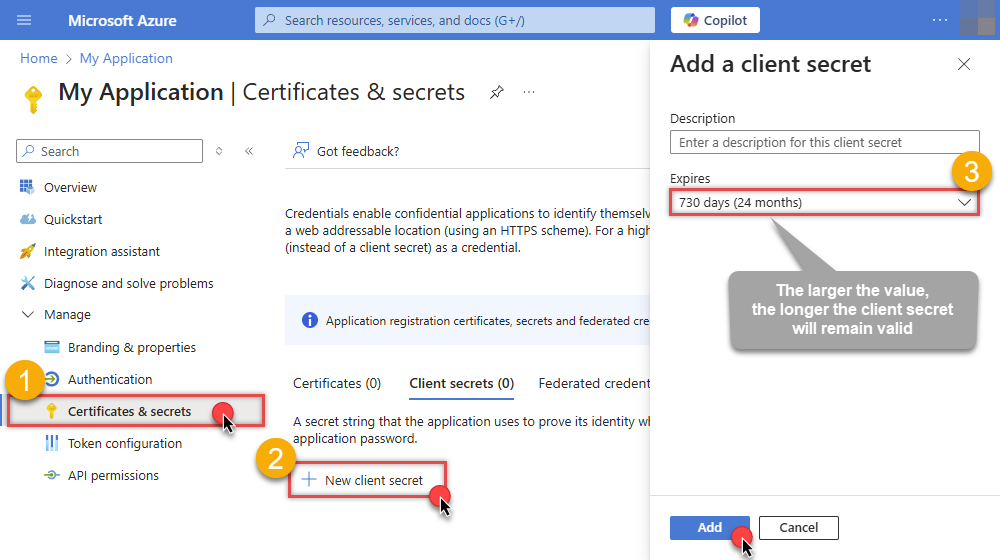Open My Application breadcrumb link
This screenshot has height=560, width=1000.
coord(126,58)
